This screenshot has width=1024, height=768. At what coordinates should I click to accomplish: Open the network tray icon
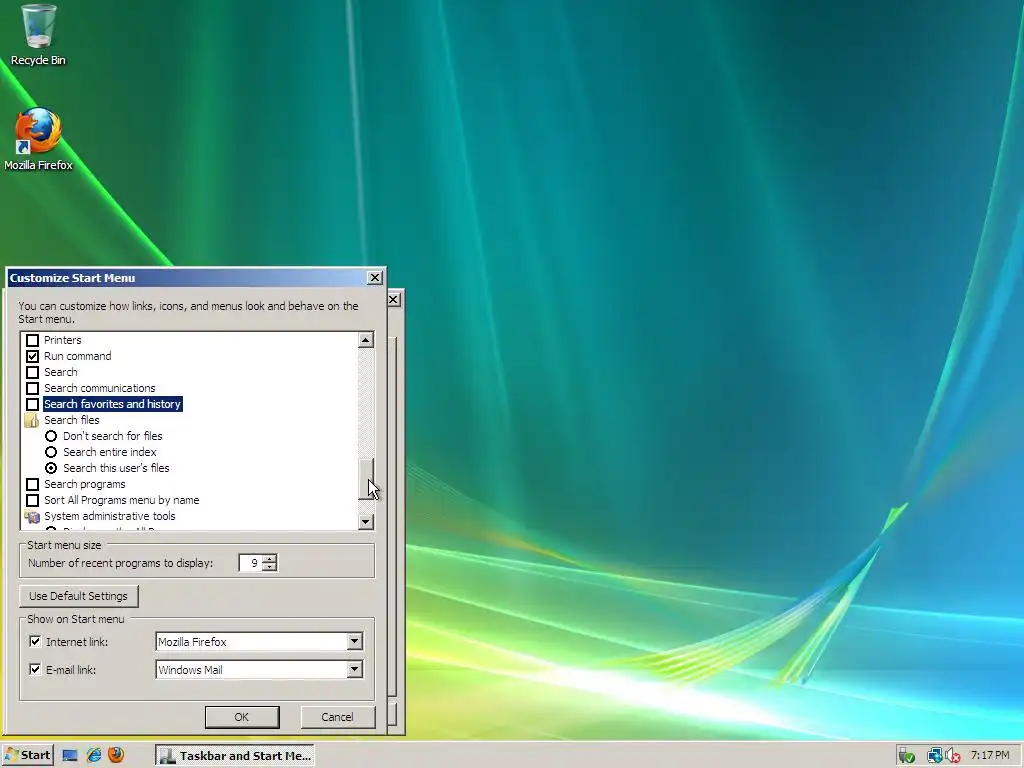click(x=935, y=756)
